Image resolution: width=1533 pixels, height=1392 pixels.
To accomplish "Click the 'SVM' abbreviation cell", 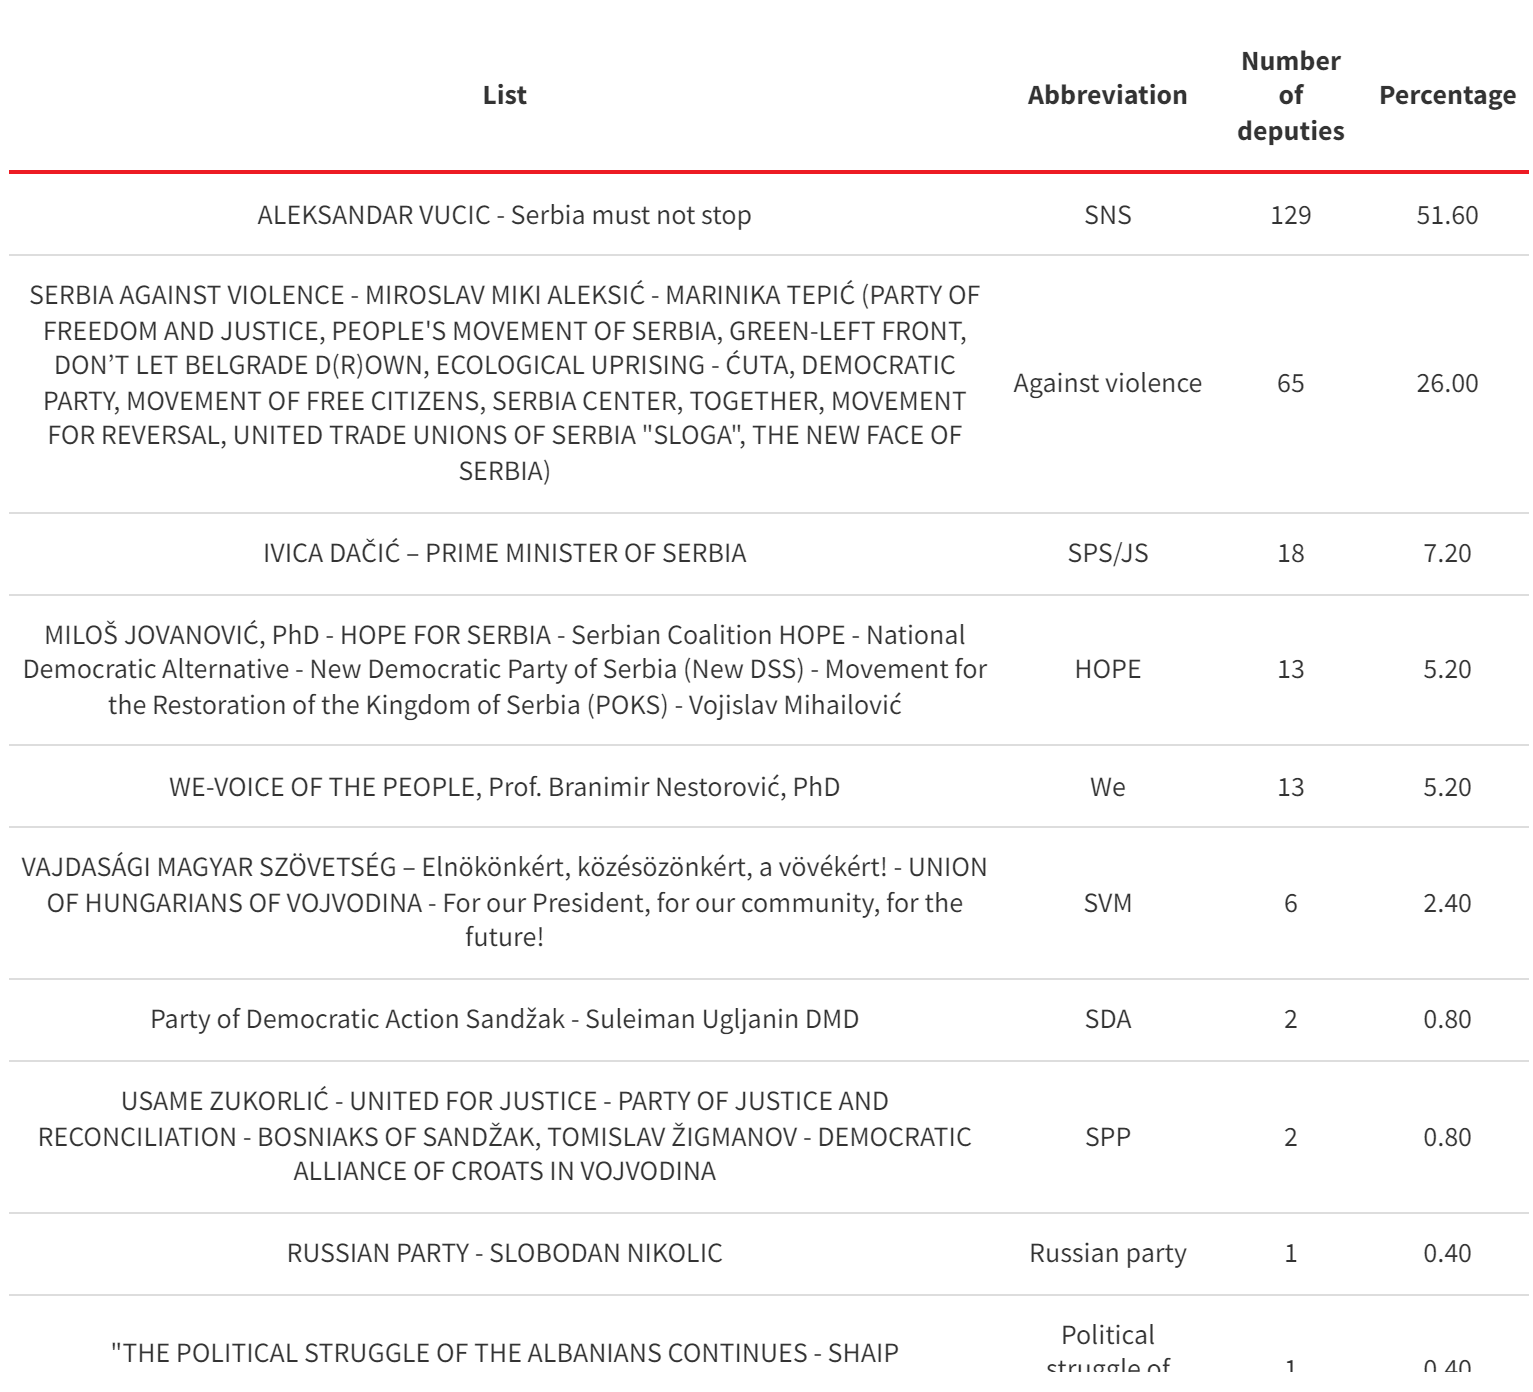I will click(1107, 903).
